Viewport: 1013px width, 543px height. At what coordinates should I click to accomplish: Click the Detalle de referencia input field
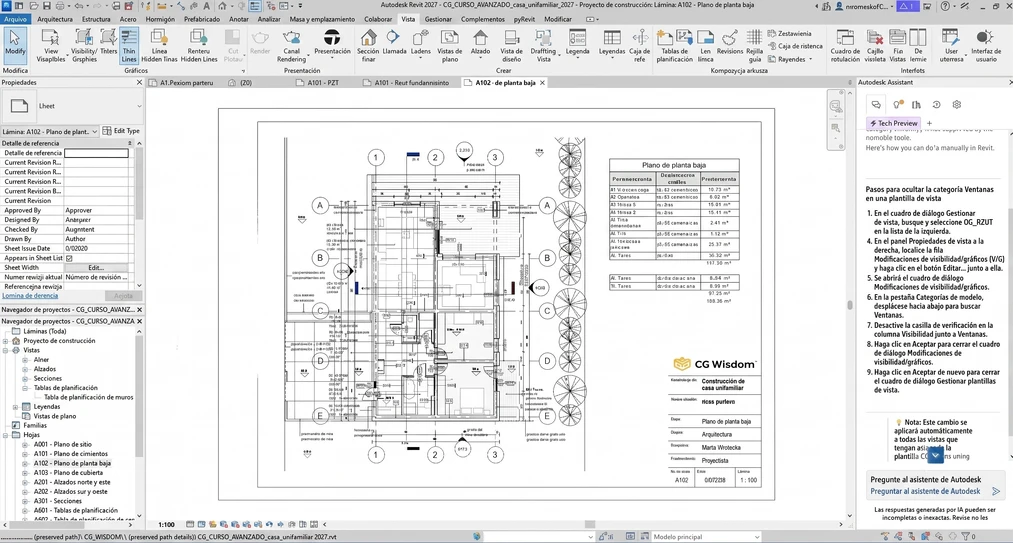pyautogui.click(x=96, y=153)
